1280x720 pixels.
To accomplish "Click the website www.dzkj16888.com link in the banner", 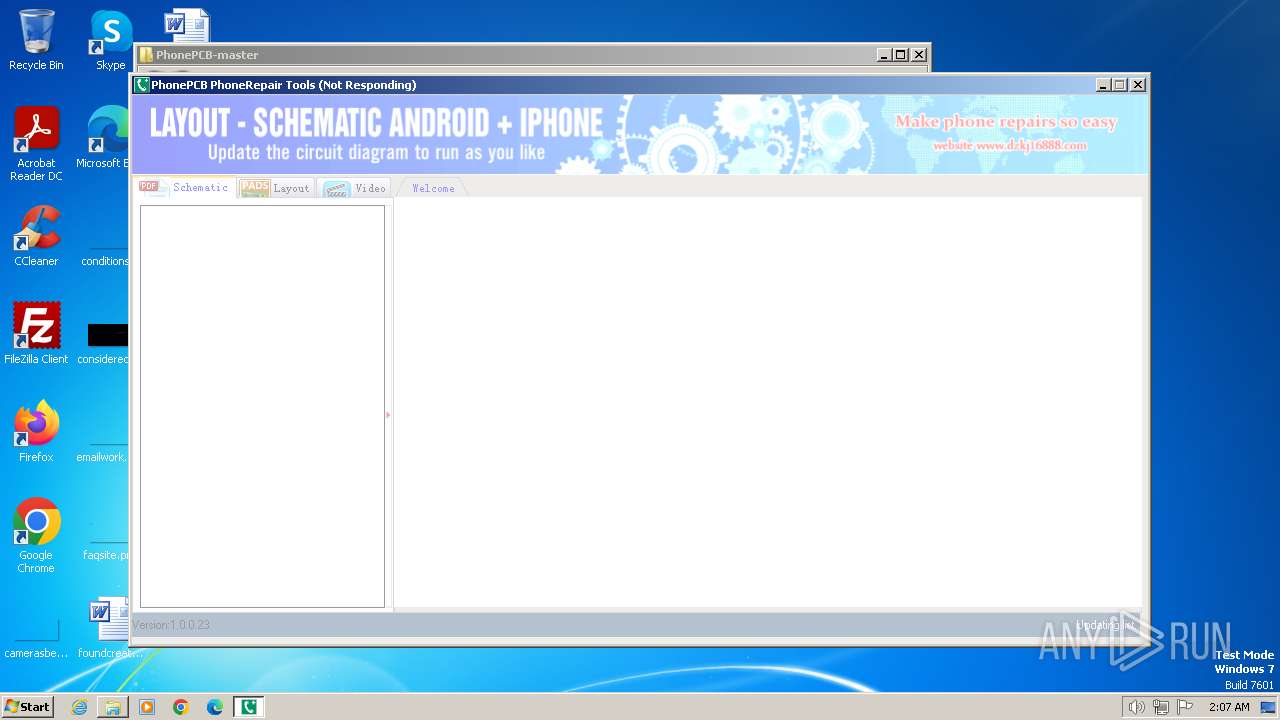I will [x=1009, y=146].
